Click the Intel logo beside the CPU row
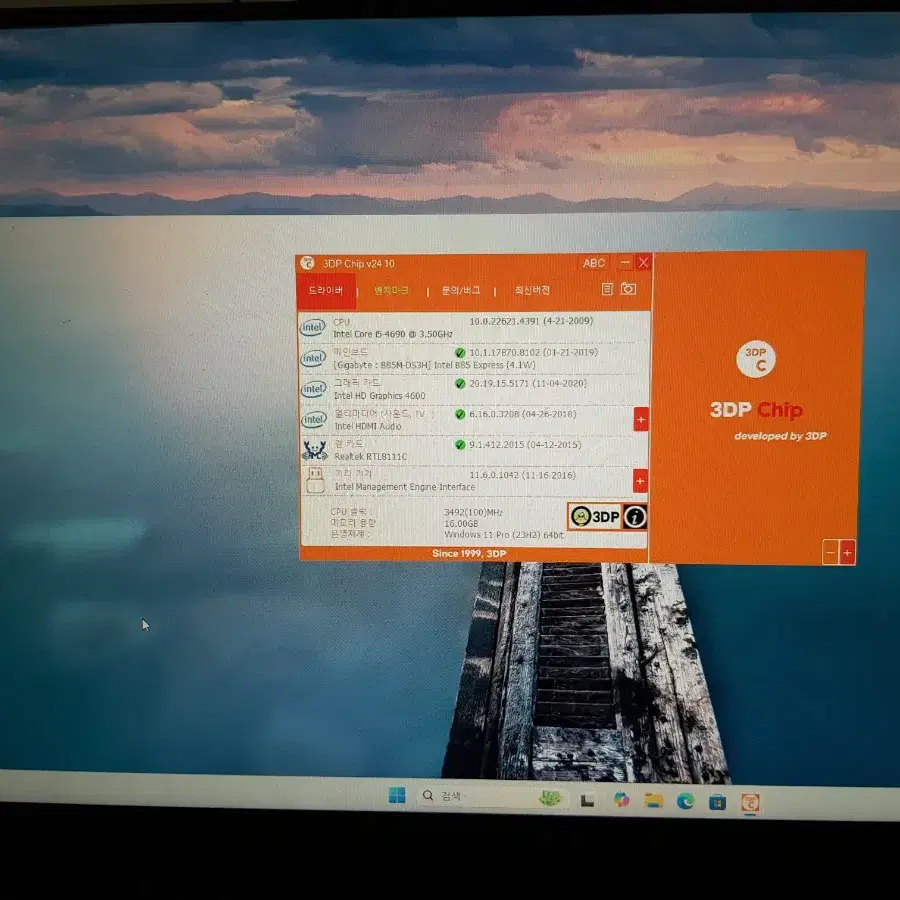Image resolution: width=900 pixels, height=900 pixels. pos(312,327)
